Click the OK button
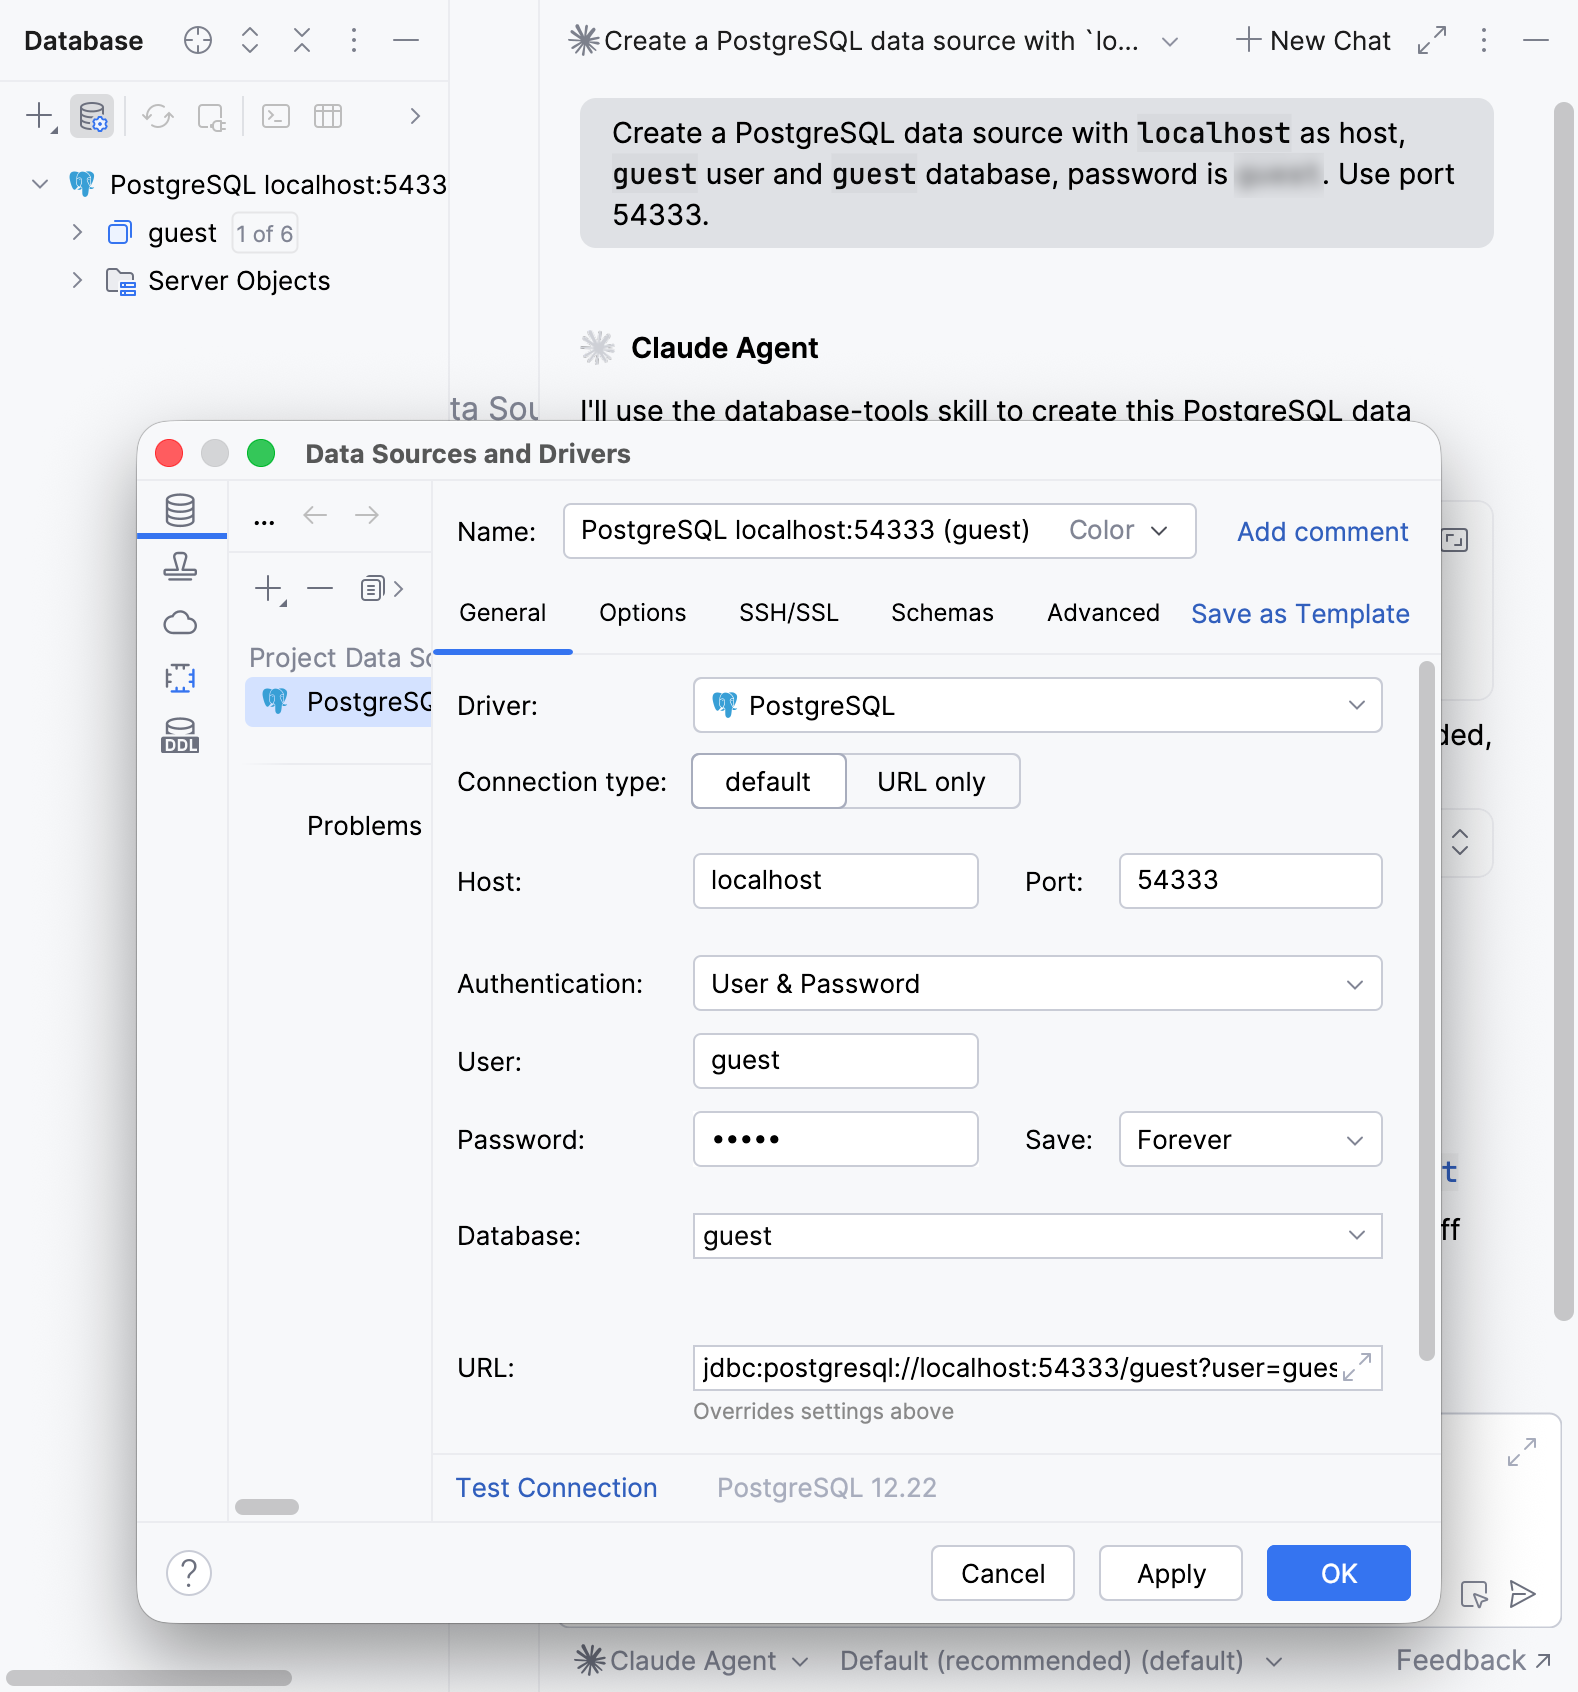Image resolution: width=1578 pixels, height=1692 pixels. click(x=1338, y=1574)
